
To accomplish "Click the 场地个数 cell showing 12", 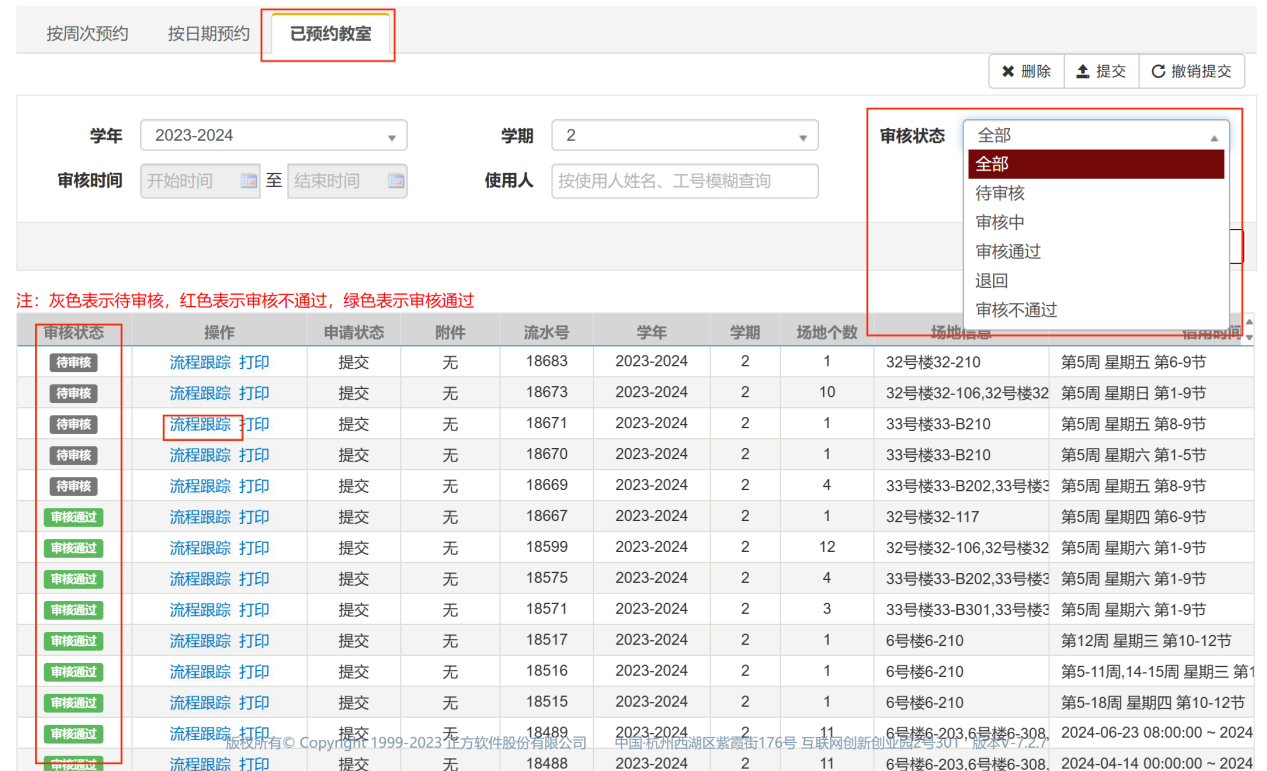I will pyautogui.click(x=827, y=548).
